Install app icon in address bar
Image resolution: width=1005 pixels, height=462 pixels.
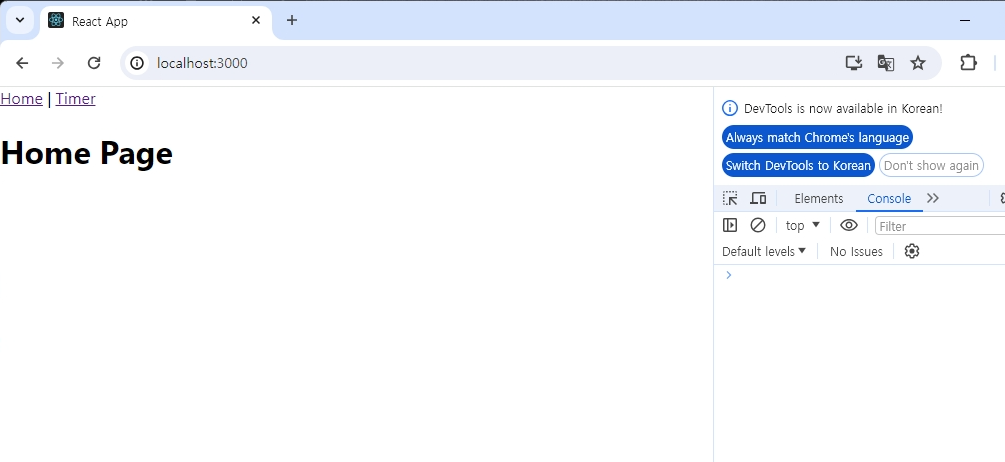pyautogui.click(x=854, y=63)
